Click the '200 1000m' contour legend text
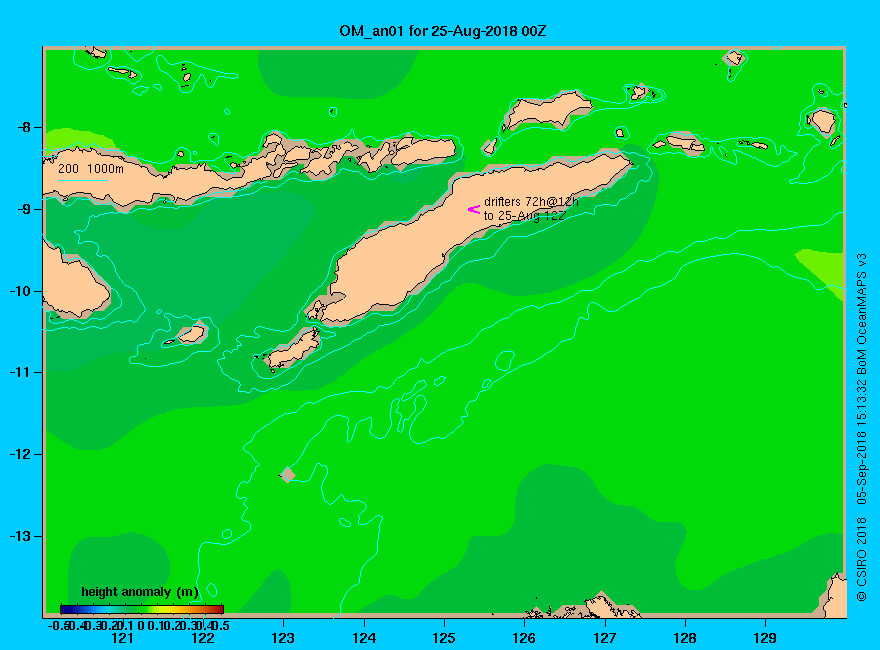Screen dimensions: 880x650 coord(91,168)
